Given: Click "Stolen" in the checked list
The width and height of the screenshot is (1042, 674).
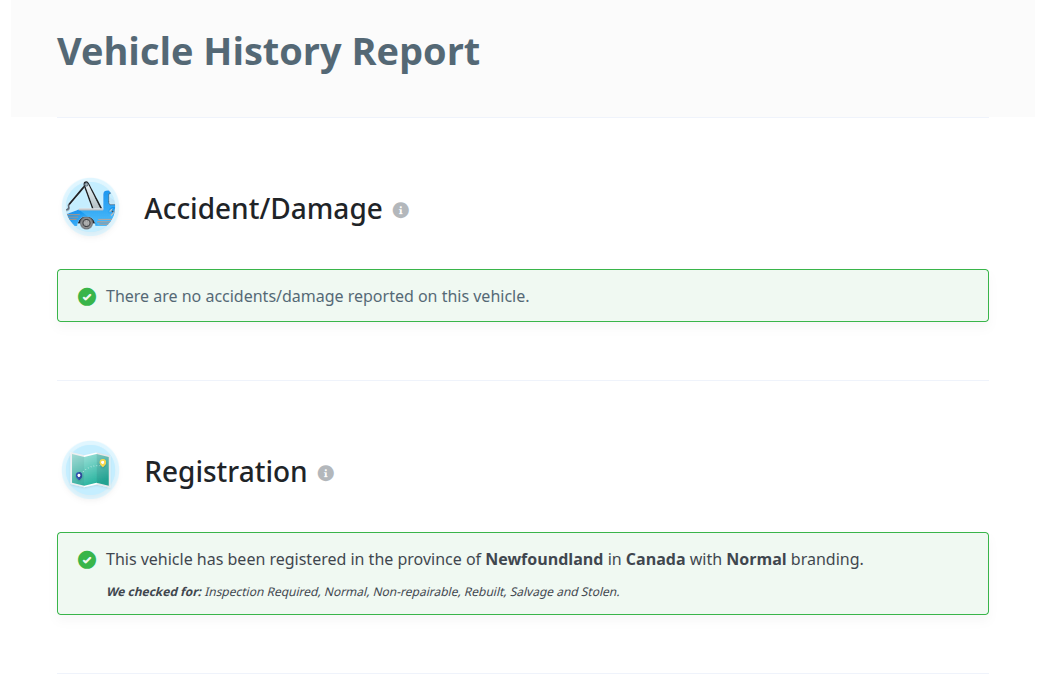Looking at the screenshot, I should (x=598, y=592).
